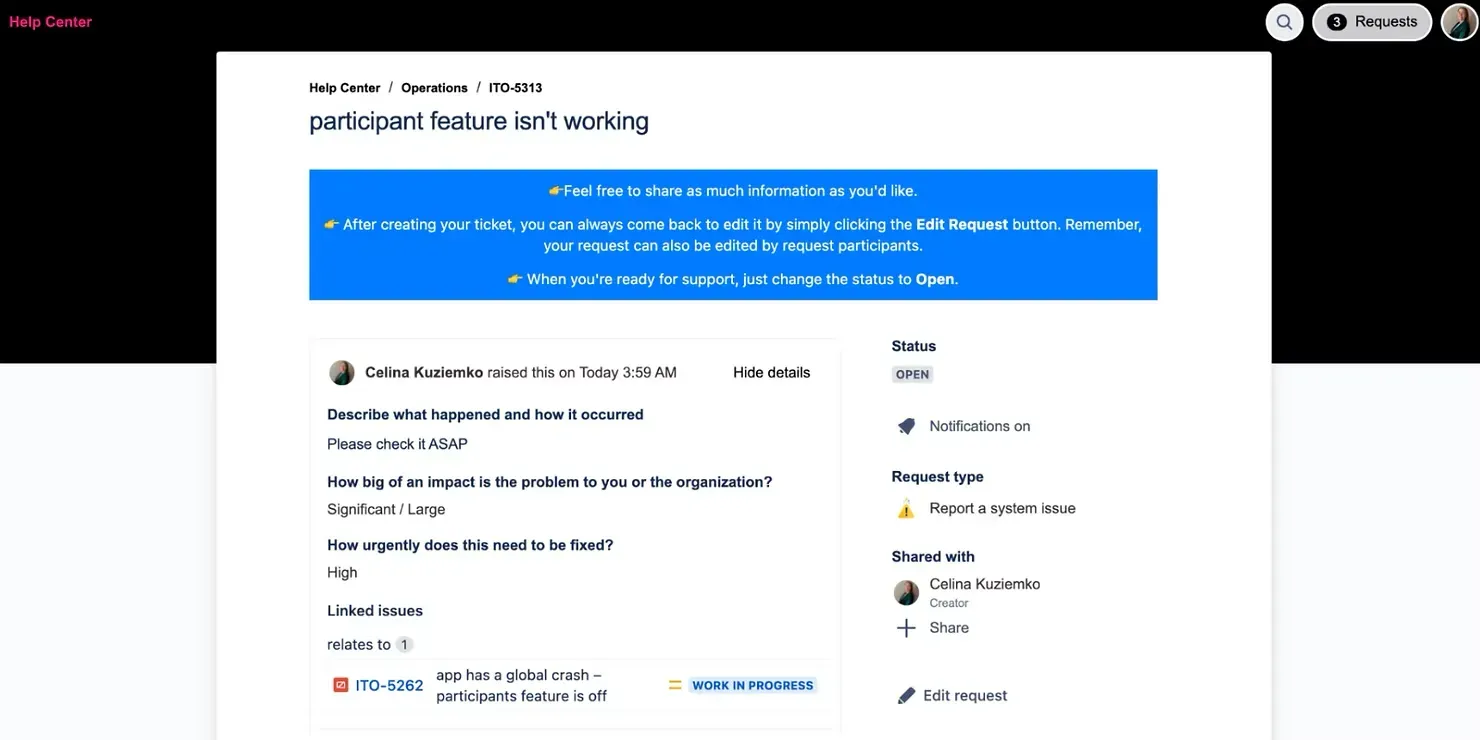The image size is (1480, 740).
Task: Click Celina Kuziemko's avatar under Shared with
Action: click(x=905, y=592)
